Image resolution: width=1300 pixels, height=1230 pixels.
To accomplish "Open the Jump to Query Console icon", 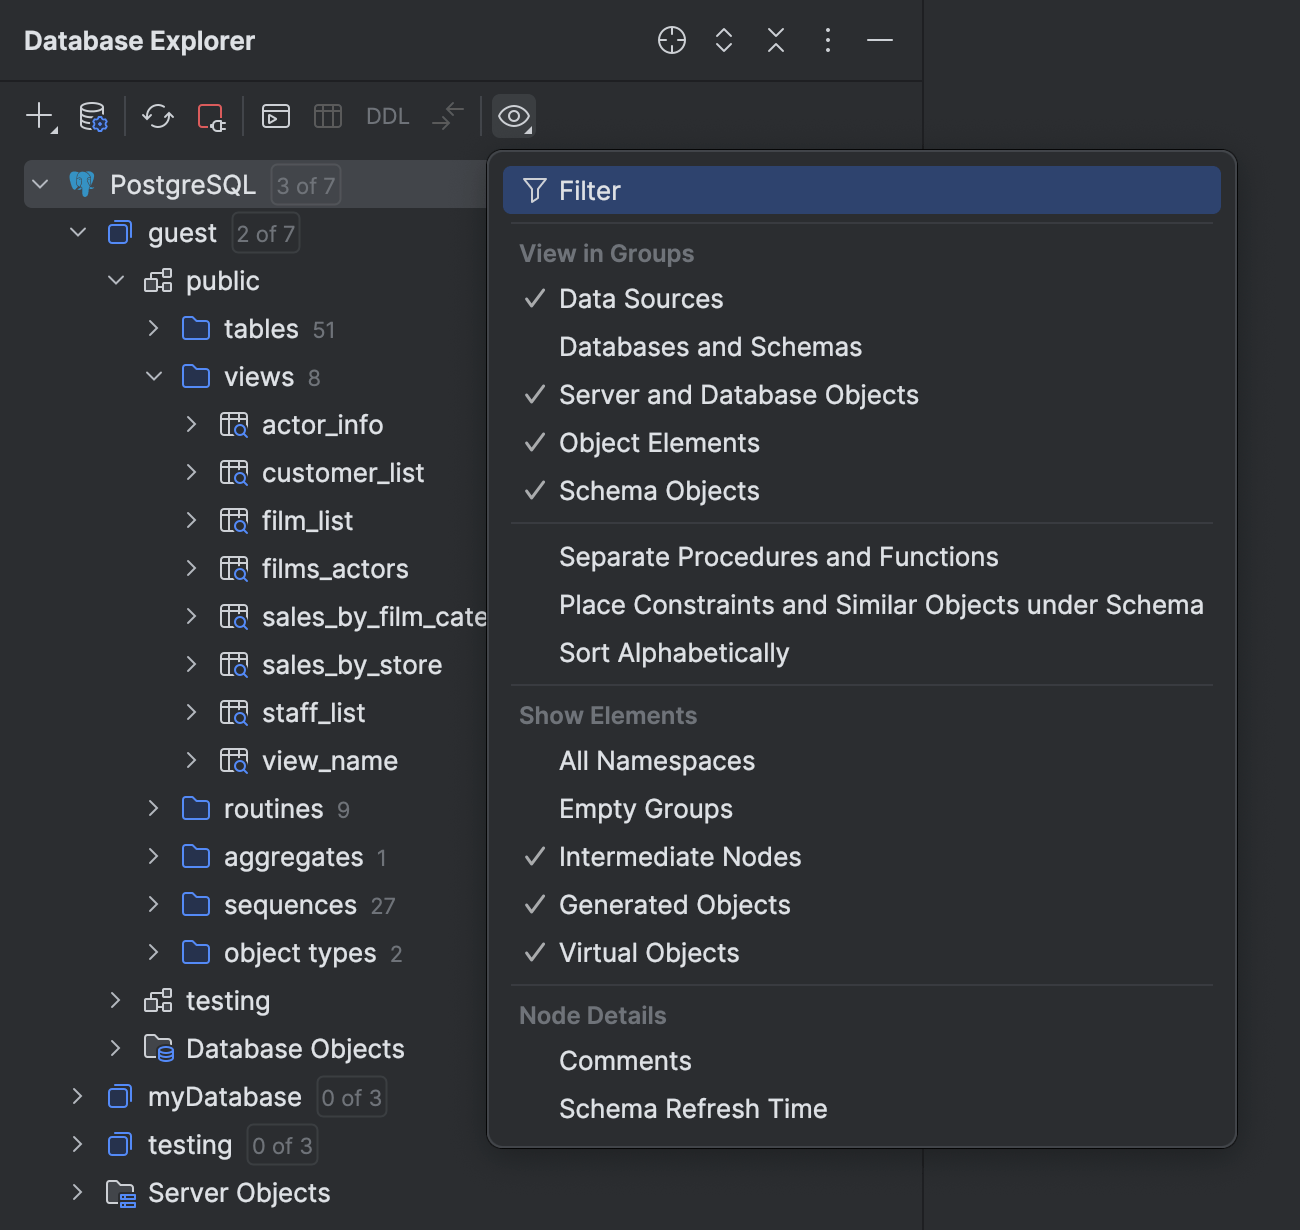I will [275, 117].
